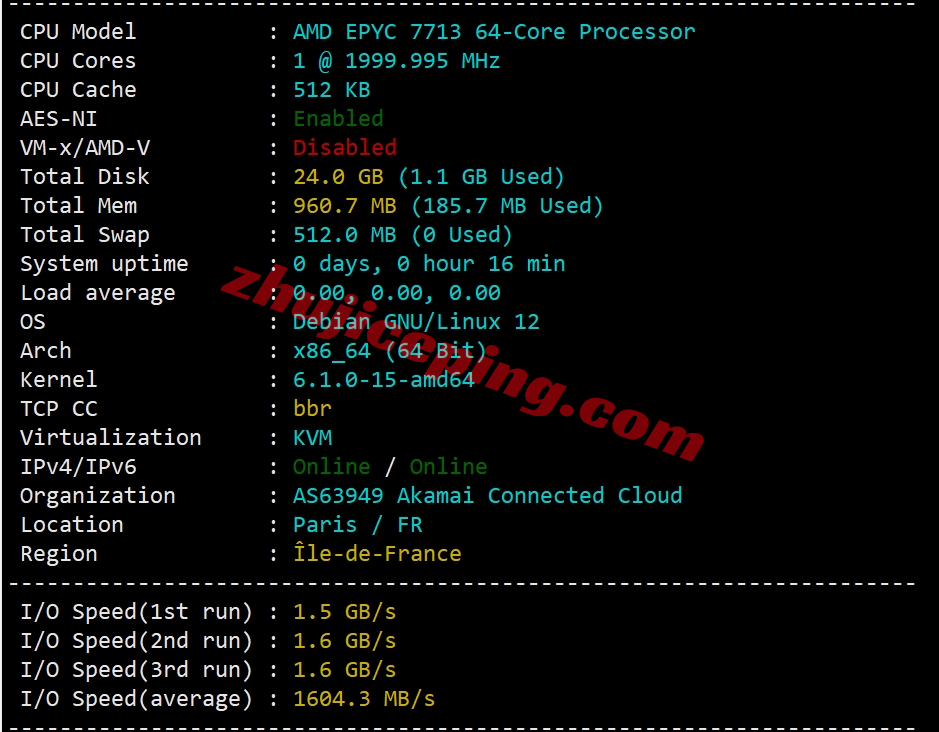This screenshot has width=939, height=732.
Task: Click the System uptime value 16 min
Action: pos(526,264)
